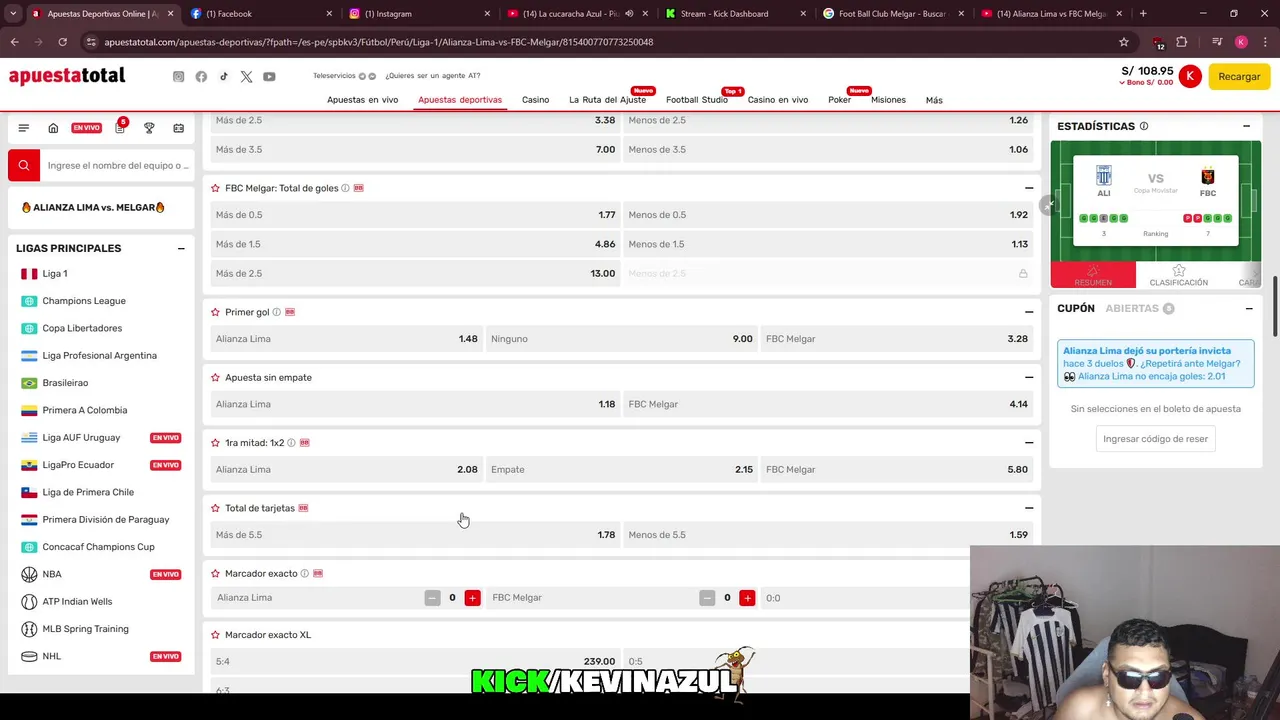Image resolution: width=1280 pixels, height=720 pixels.
Task: Open the Facebook icon in header
Action: pyautogui.click(x=201, y=76)
